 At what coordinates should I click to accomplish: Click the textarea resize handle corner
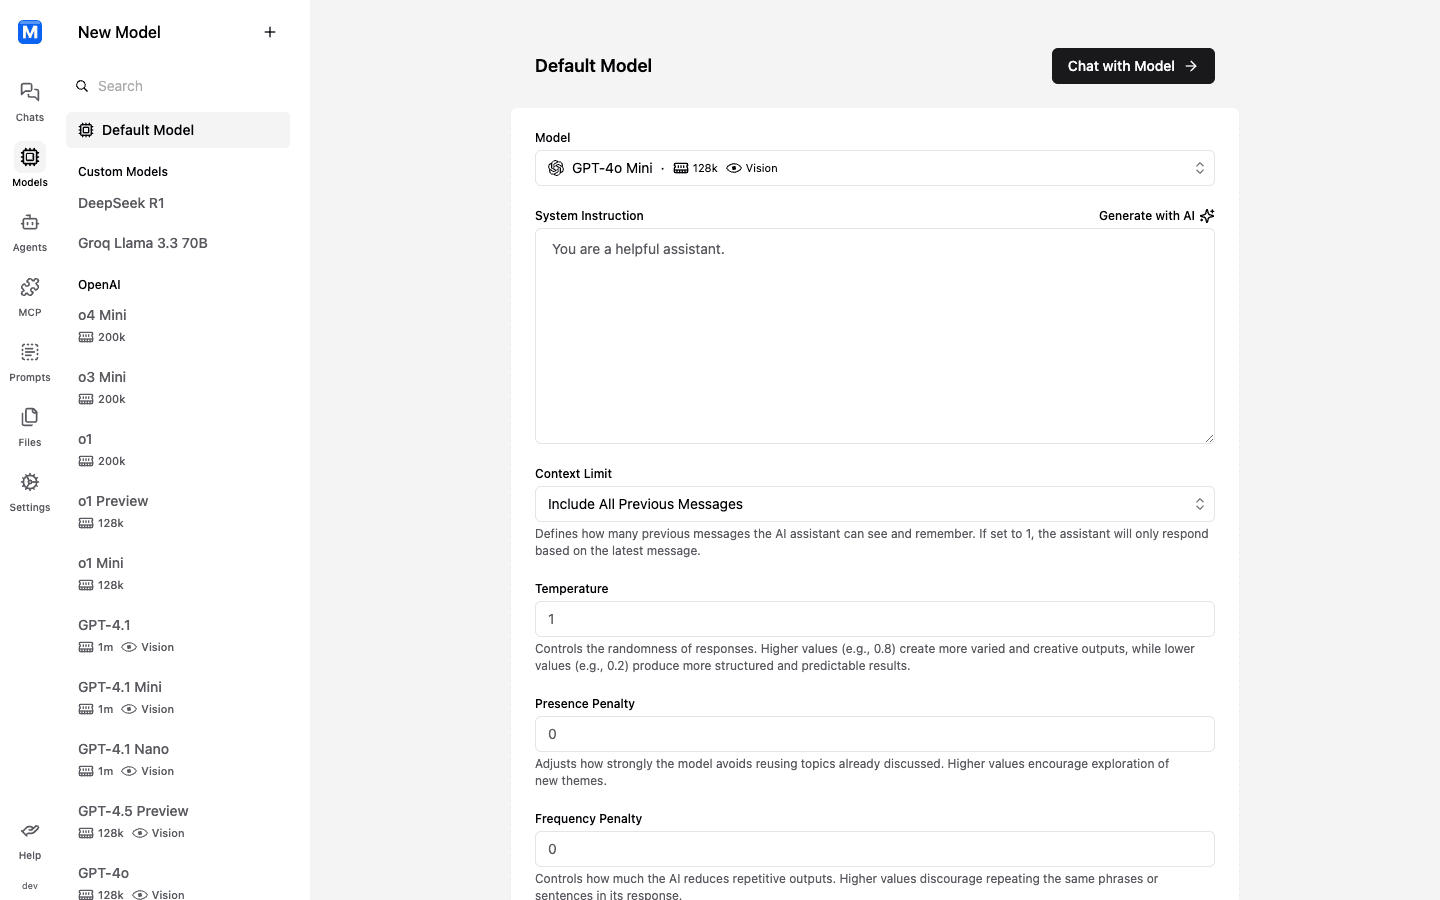1209,438
